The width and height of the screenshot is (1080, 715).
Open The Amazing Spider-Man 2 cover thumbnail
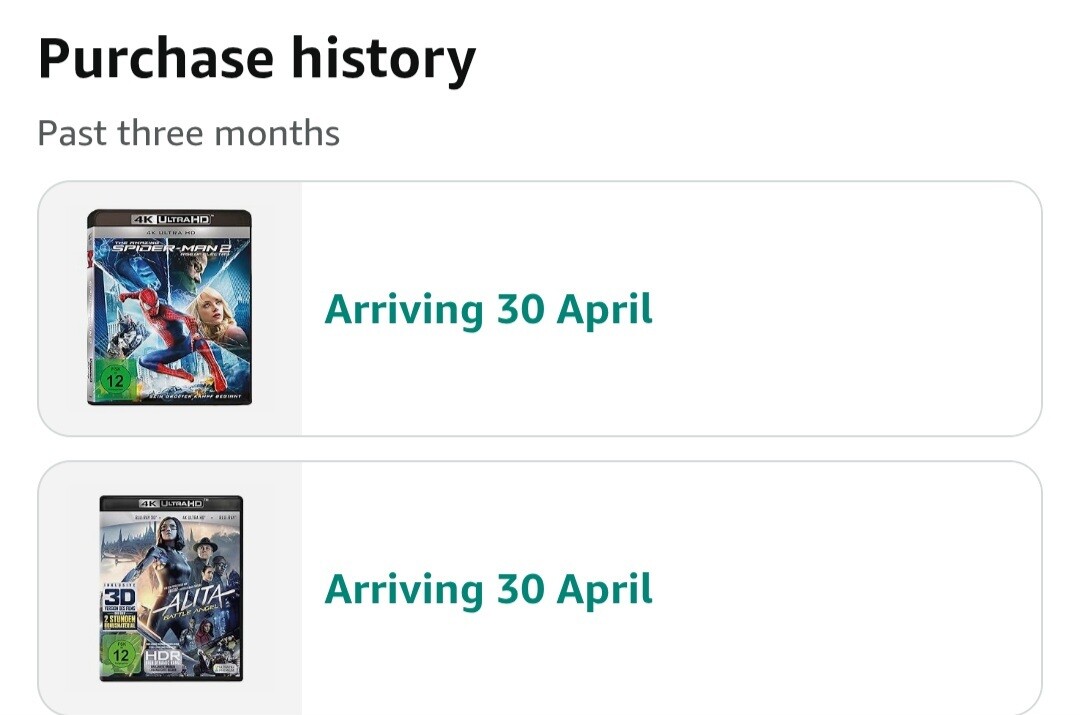pyautogui.click(x=169, y=308)
